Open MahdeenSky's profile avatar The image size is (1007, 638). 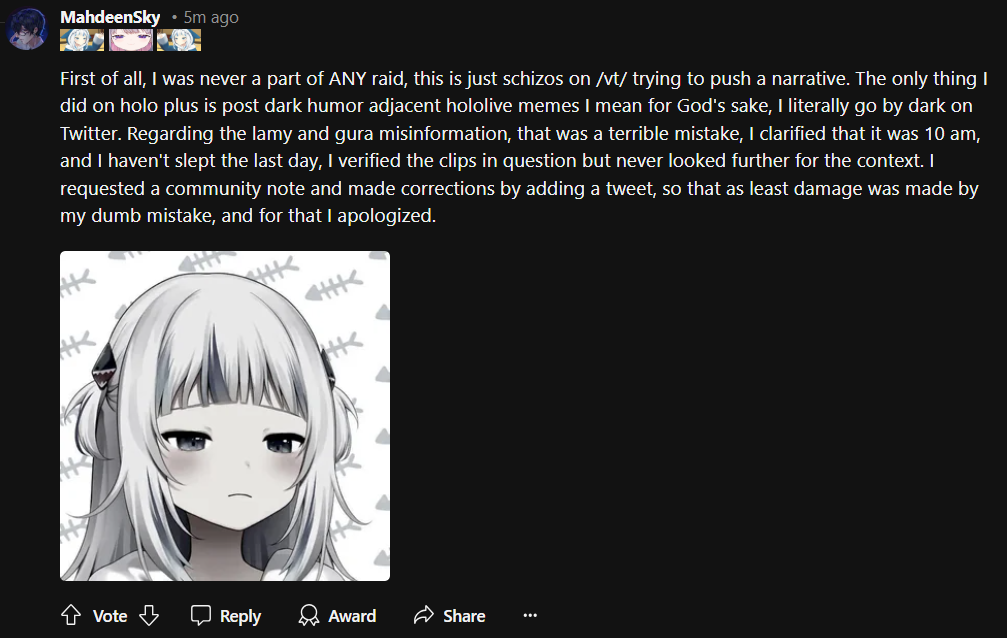27,29
